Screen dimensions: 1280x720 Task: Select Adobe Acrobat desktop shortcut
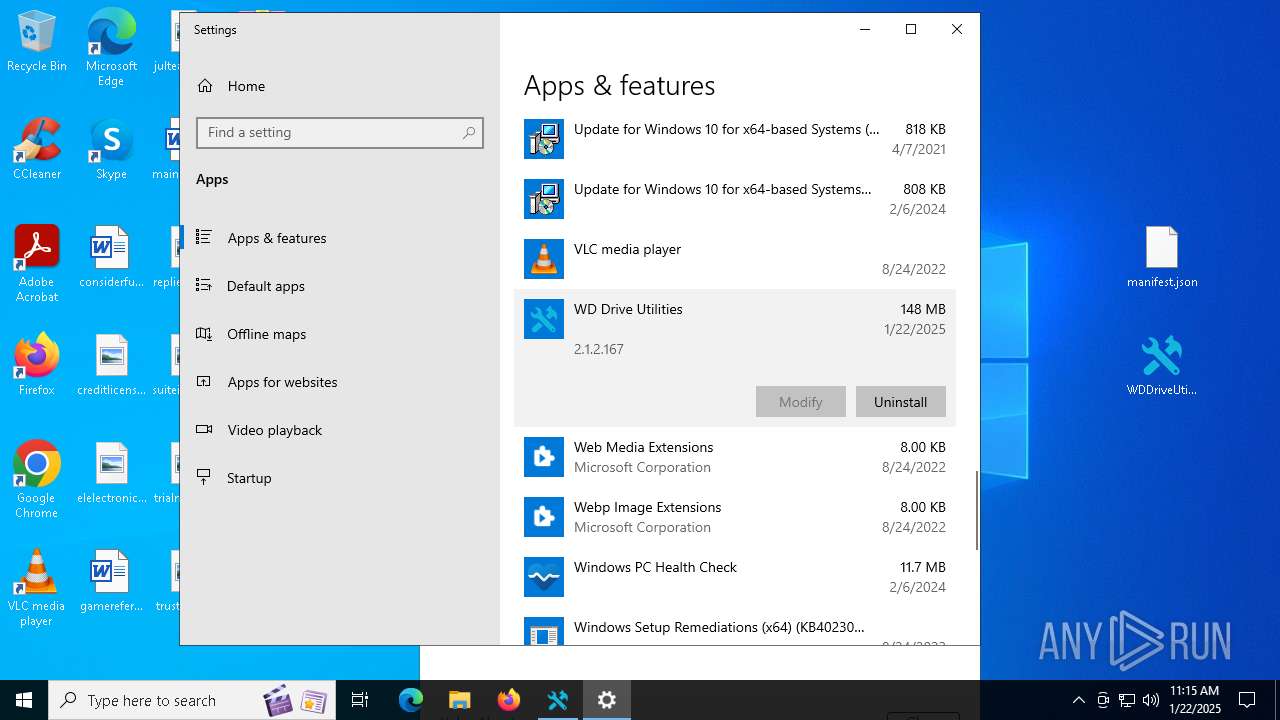[x=37, y=263]
